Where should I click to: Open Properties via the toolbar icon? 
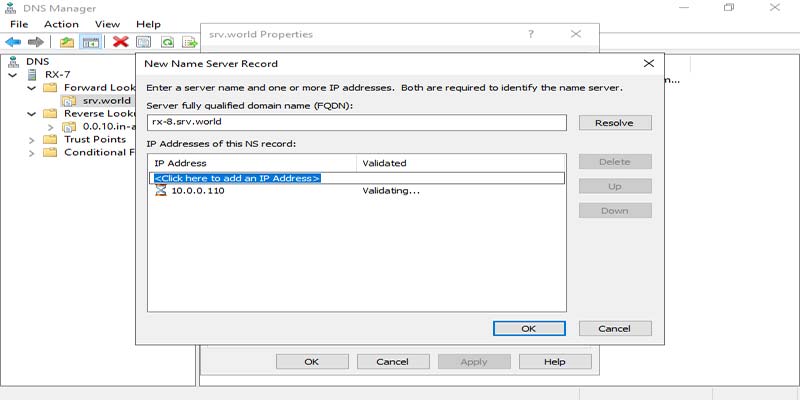143,42
